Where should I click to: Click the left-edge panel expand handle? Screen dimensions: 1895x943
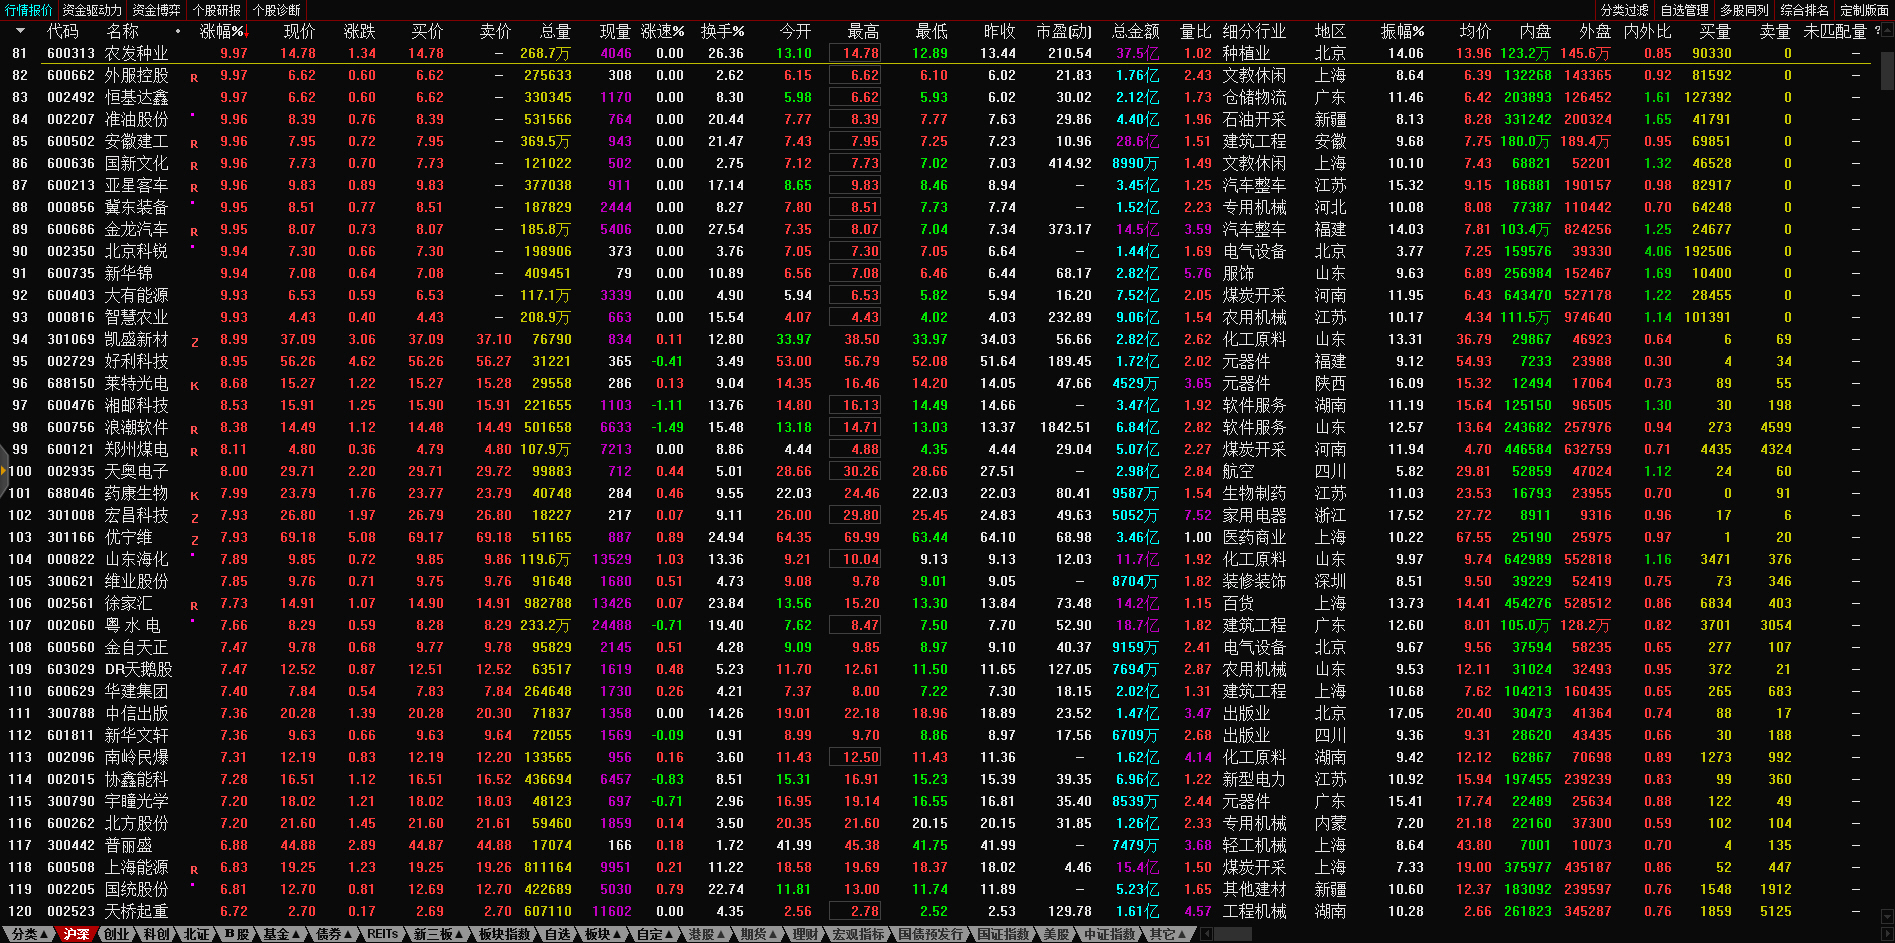tap(4, 471)
